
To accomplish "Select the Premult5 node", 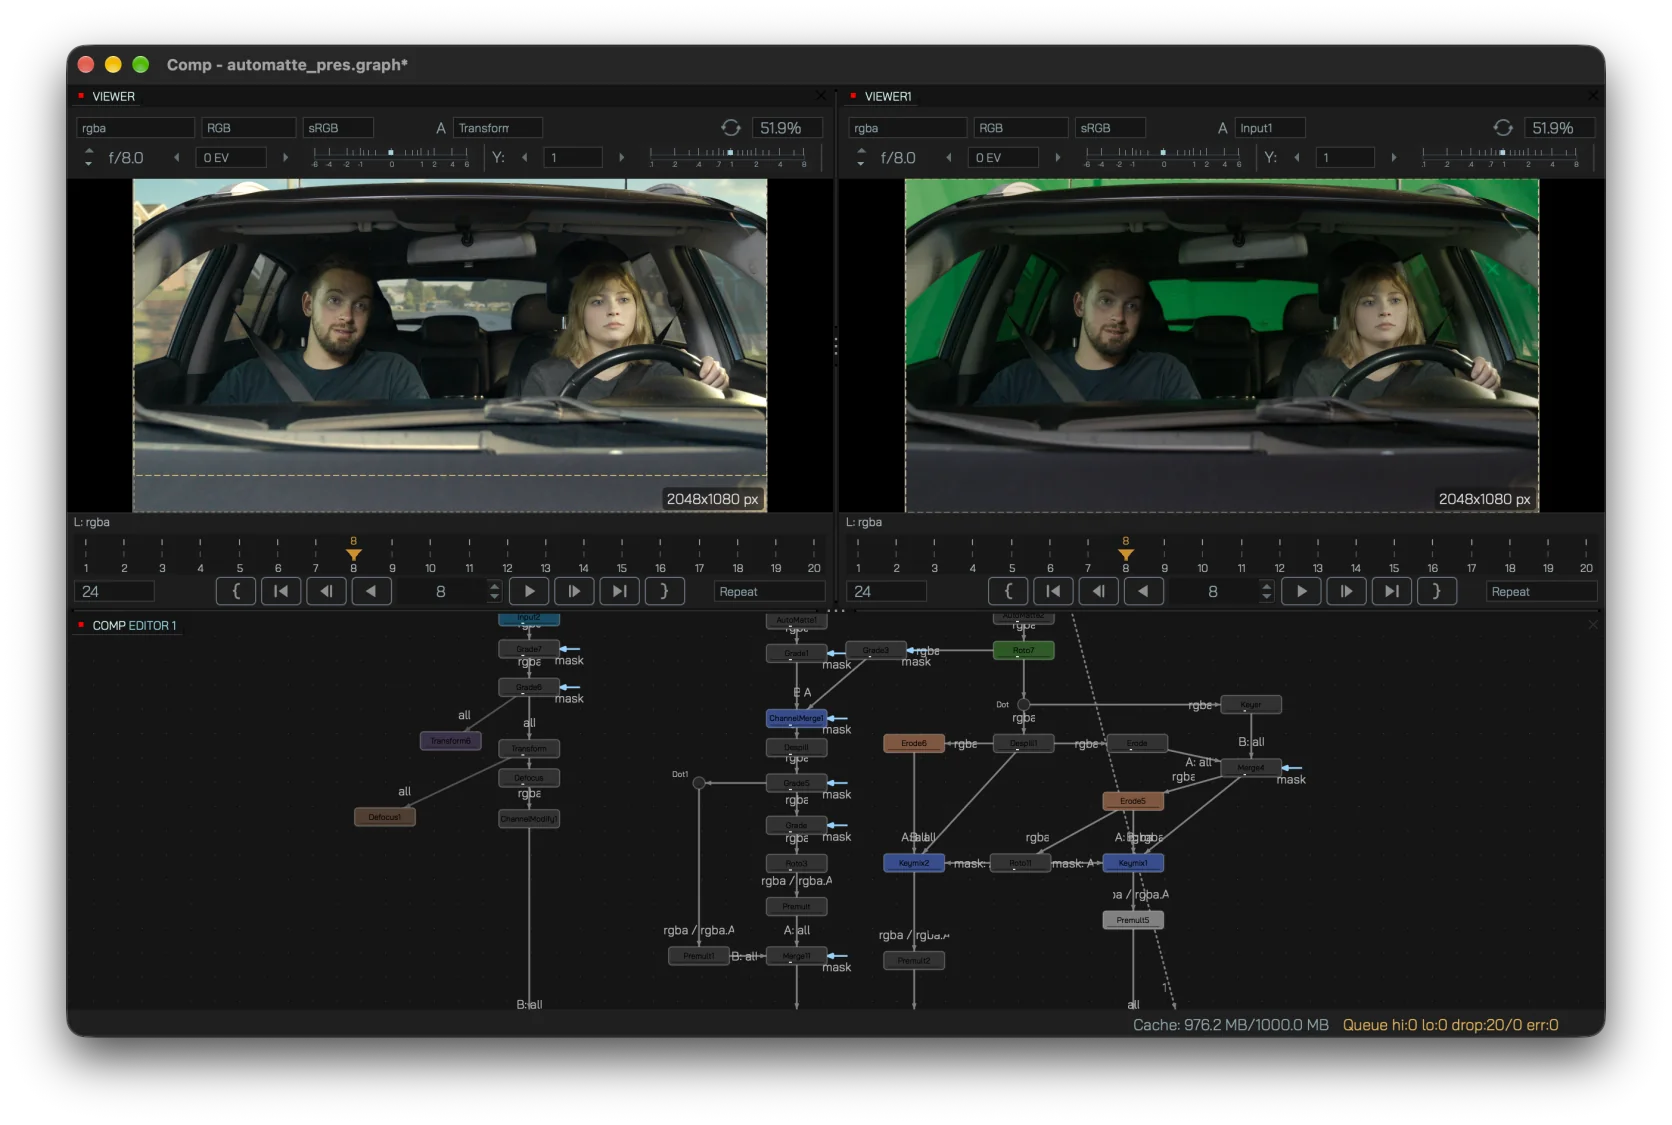I will (1133, 920).
